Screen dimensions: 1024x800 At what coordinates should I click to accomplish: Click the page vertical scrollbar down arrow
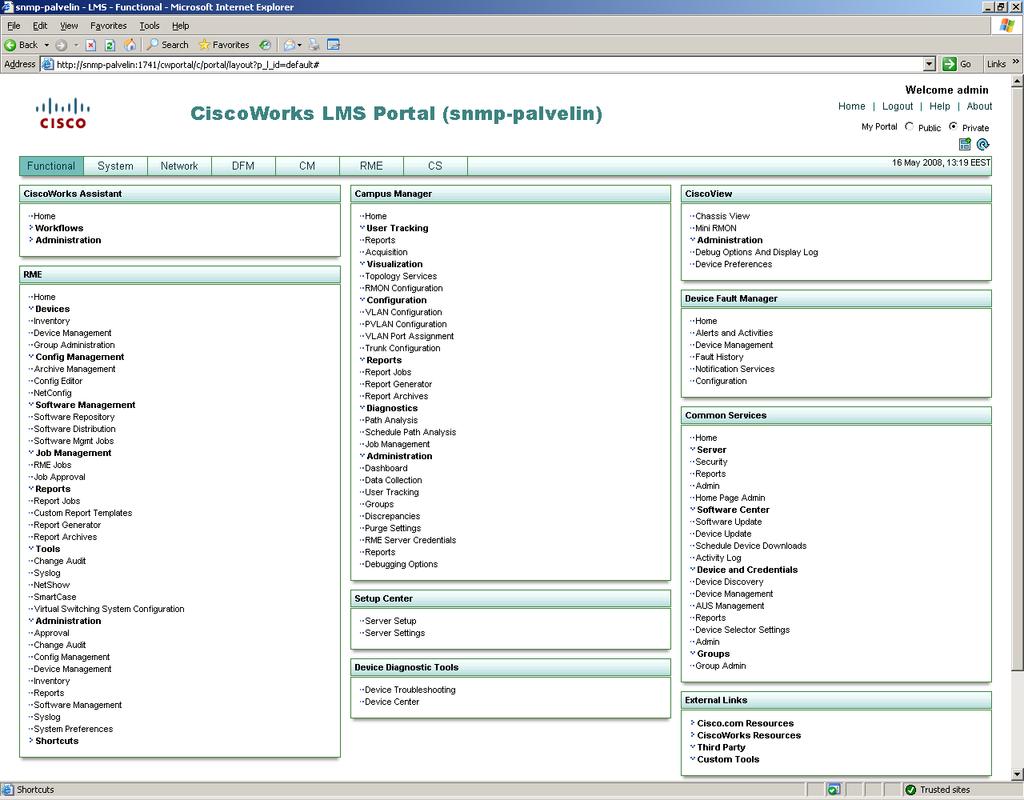(1017, 775)
